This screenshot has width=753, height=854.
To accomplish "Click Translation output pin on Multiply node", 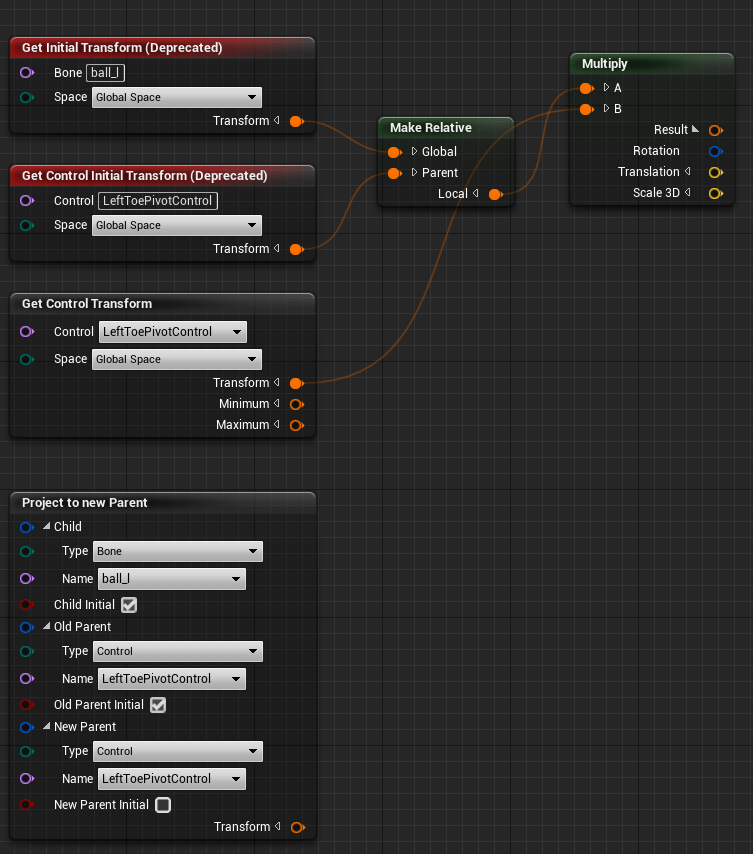I will (x=716, y=173).
